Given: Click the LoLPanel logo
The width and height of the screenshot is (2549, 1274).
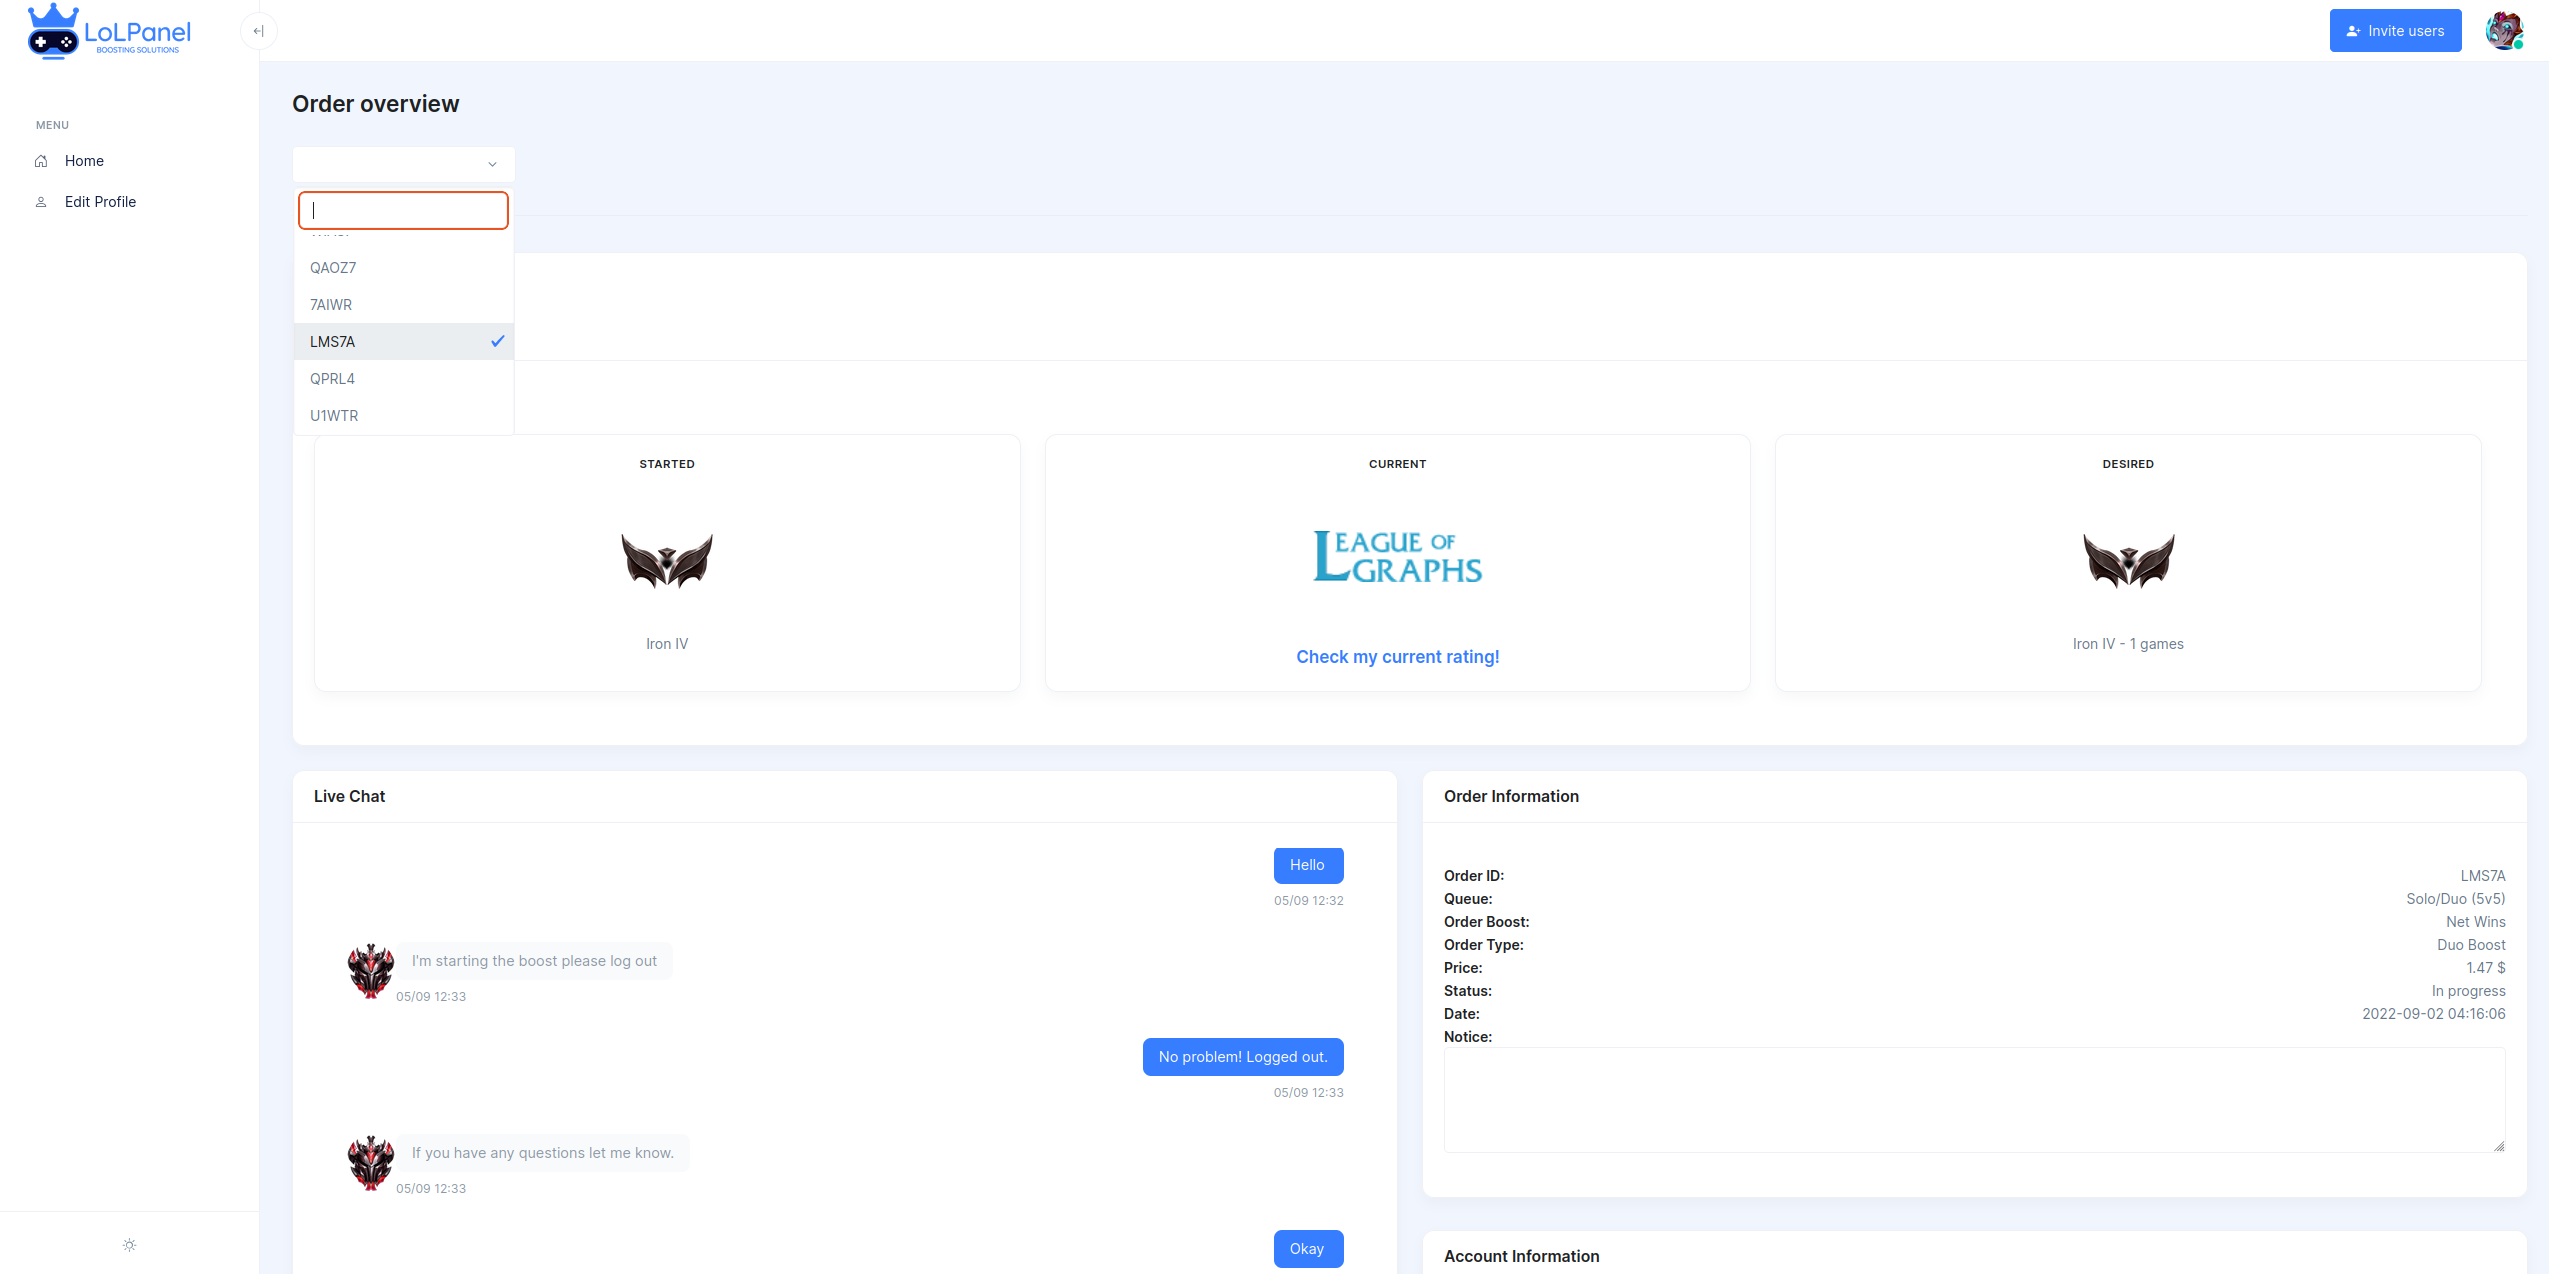Looking at the screenshot, I should [x=109, y=31].
